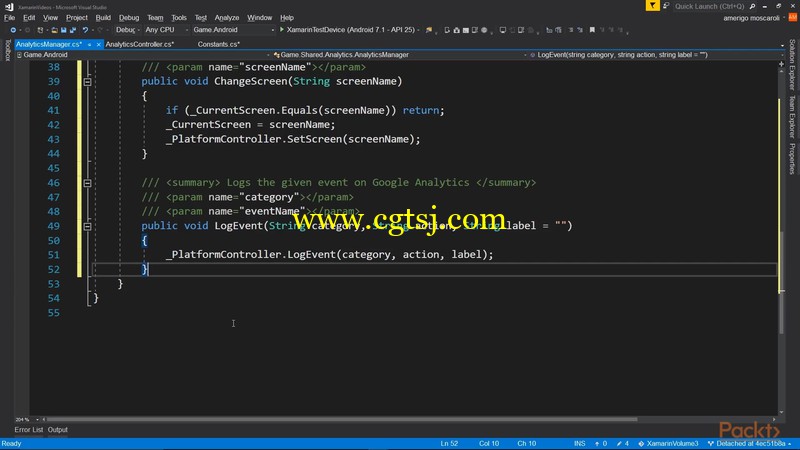Open the Edit menu
Image resolution: width=800 pixels, height=450 pixels.
point(29,18)
